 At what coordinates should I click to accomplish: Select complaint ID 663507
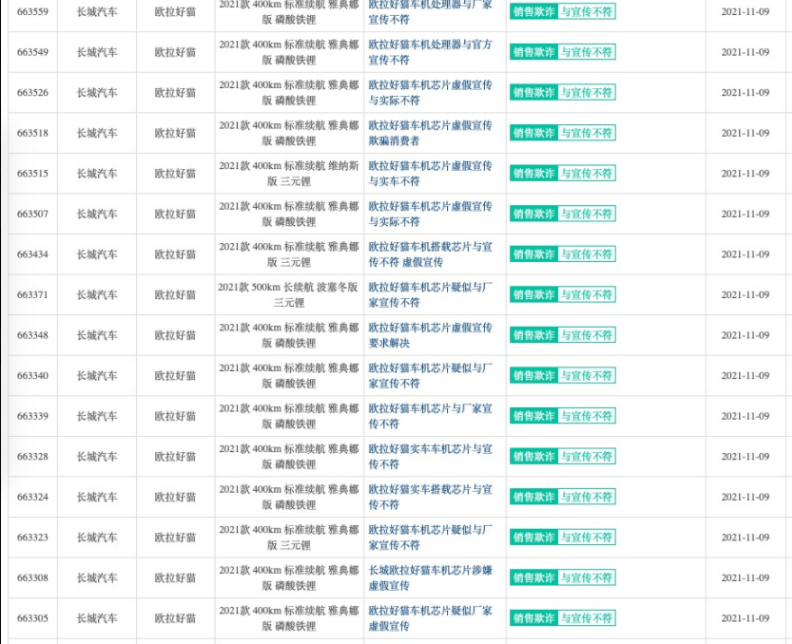click(33, 214)
